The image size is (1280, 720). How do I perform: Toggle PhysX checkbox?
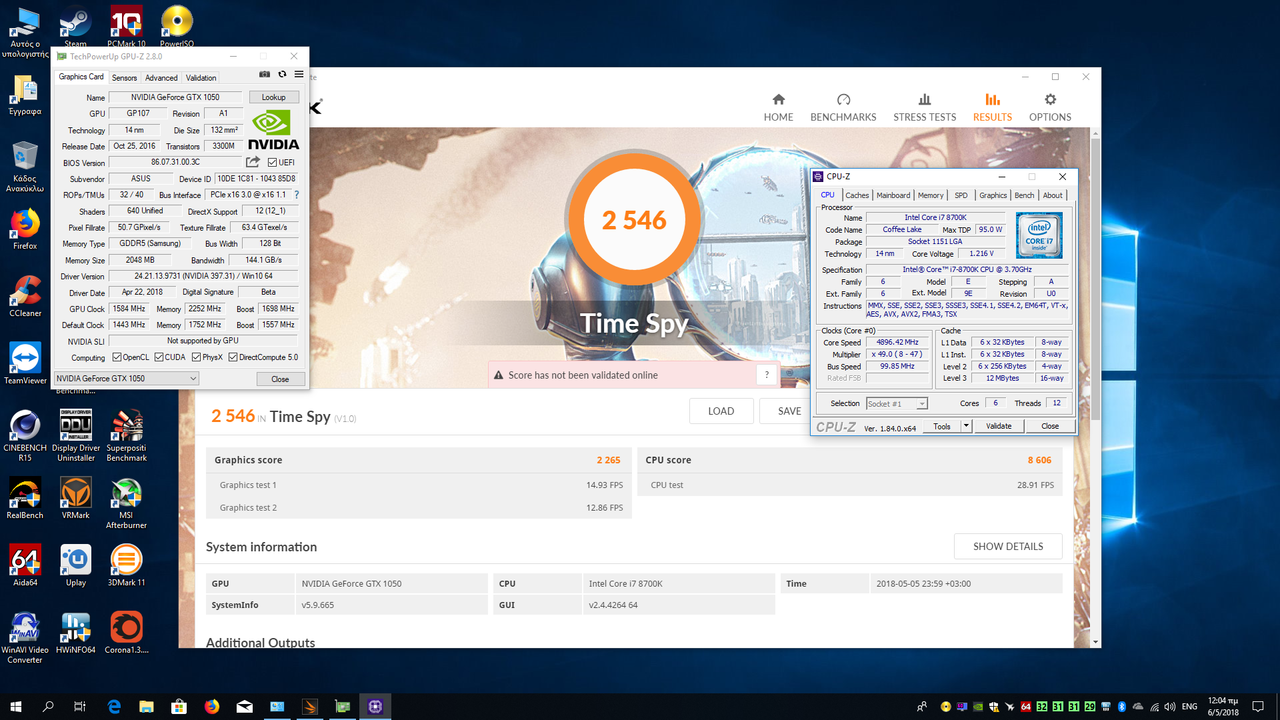(x=195, y=357)
